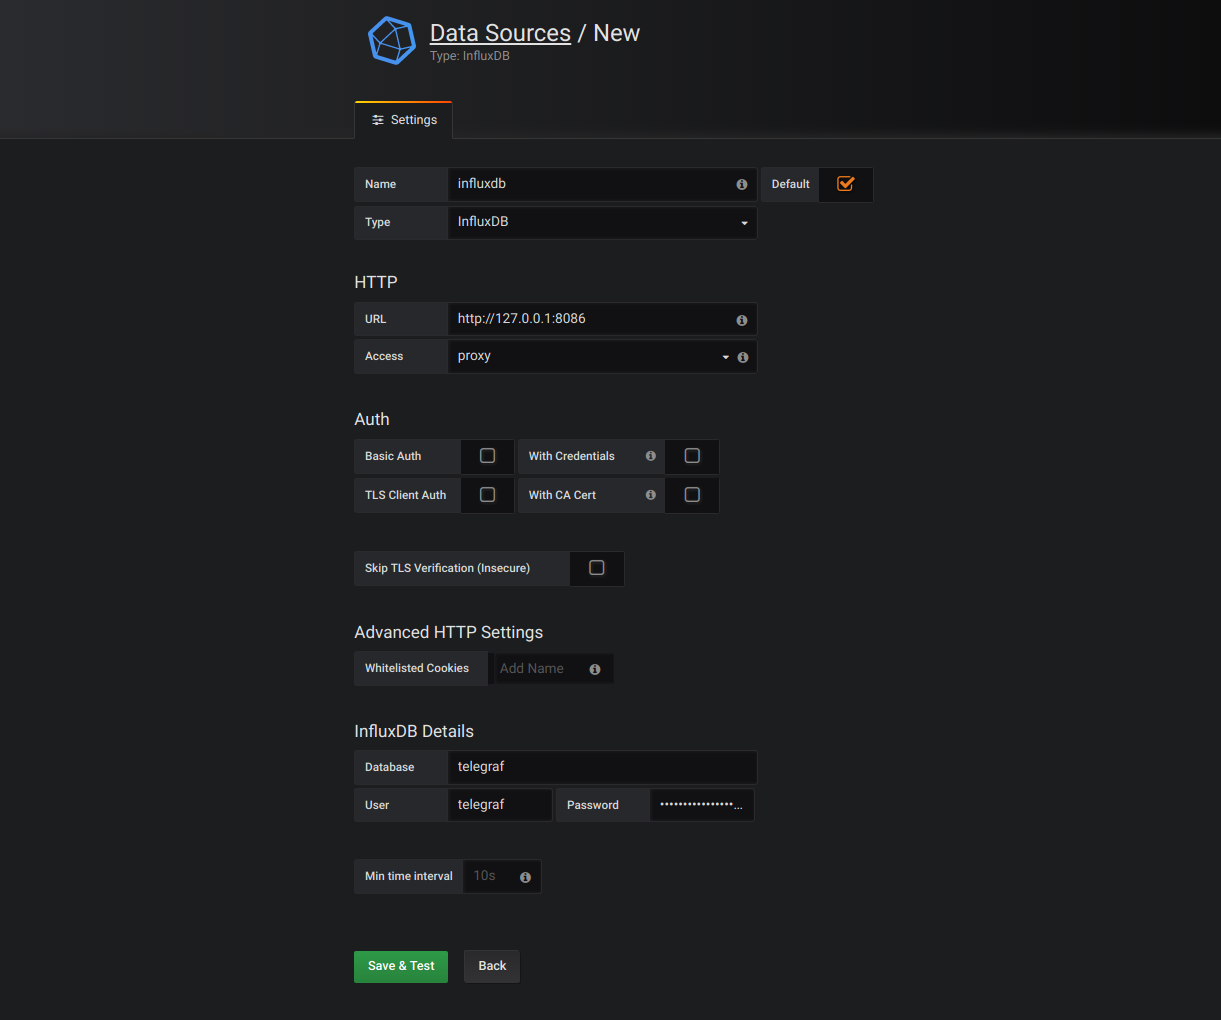Click the sliders icon on the Settings tab
Screen dimensions: 1221x1020
click(x=377, y=119)
